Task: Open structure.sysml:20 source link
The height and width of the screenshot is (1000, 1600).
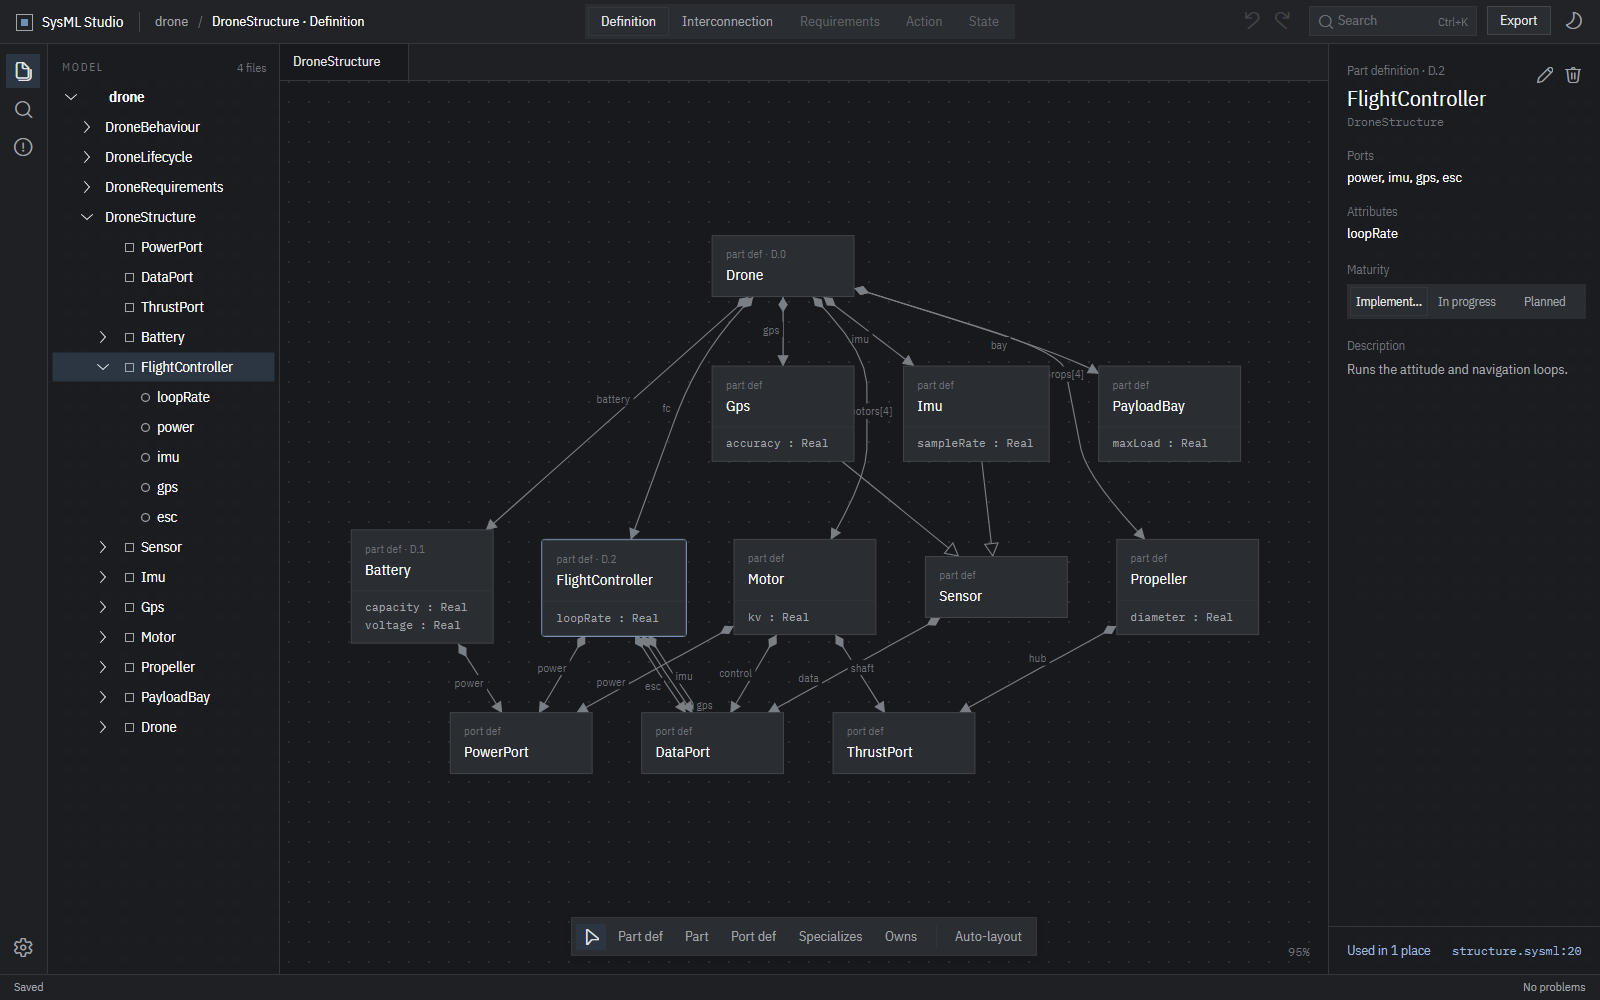Action: (1516, 951)
